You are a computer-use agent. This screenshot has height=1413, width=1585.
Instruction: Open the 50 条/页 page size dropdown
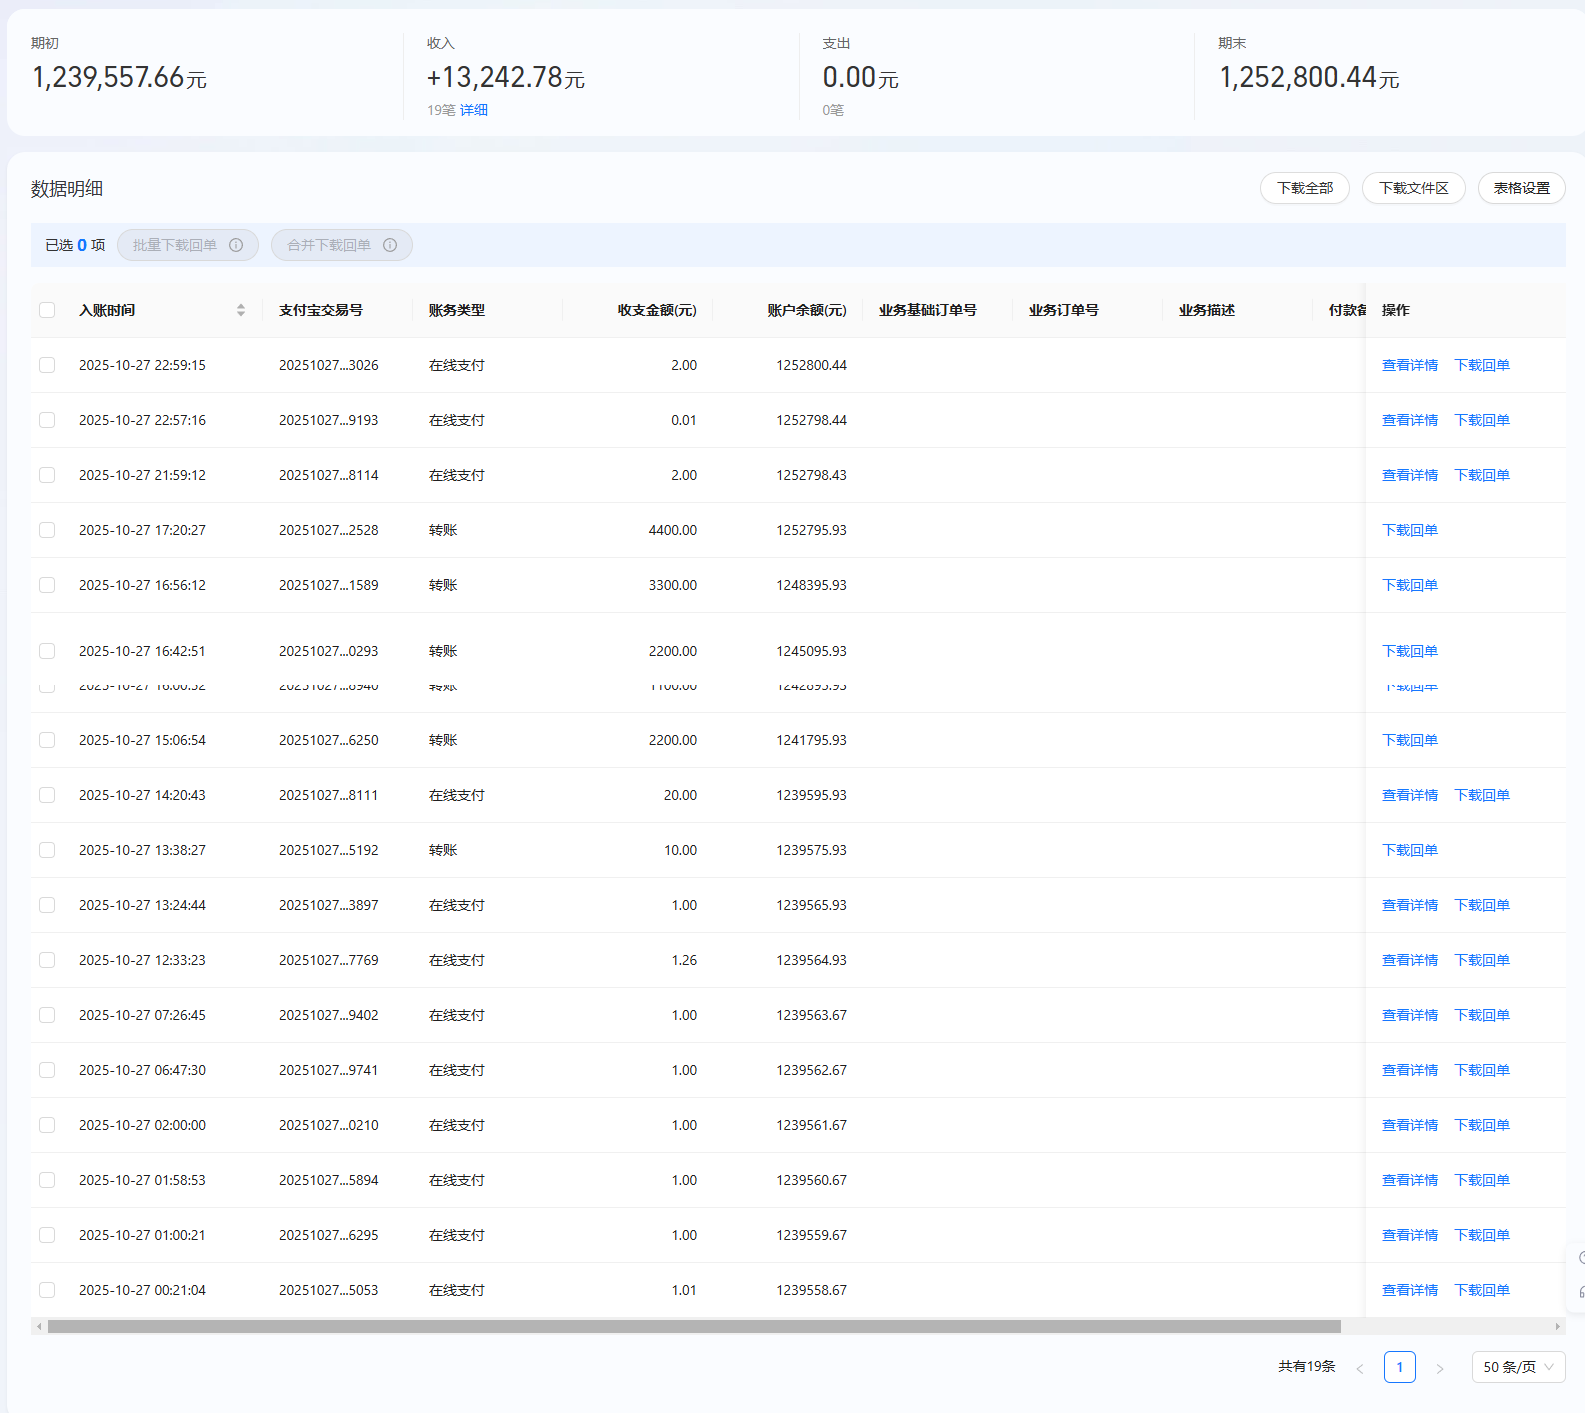click(1517, 1367)
